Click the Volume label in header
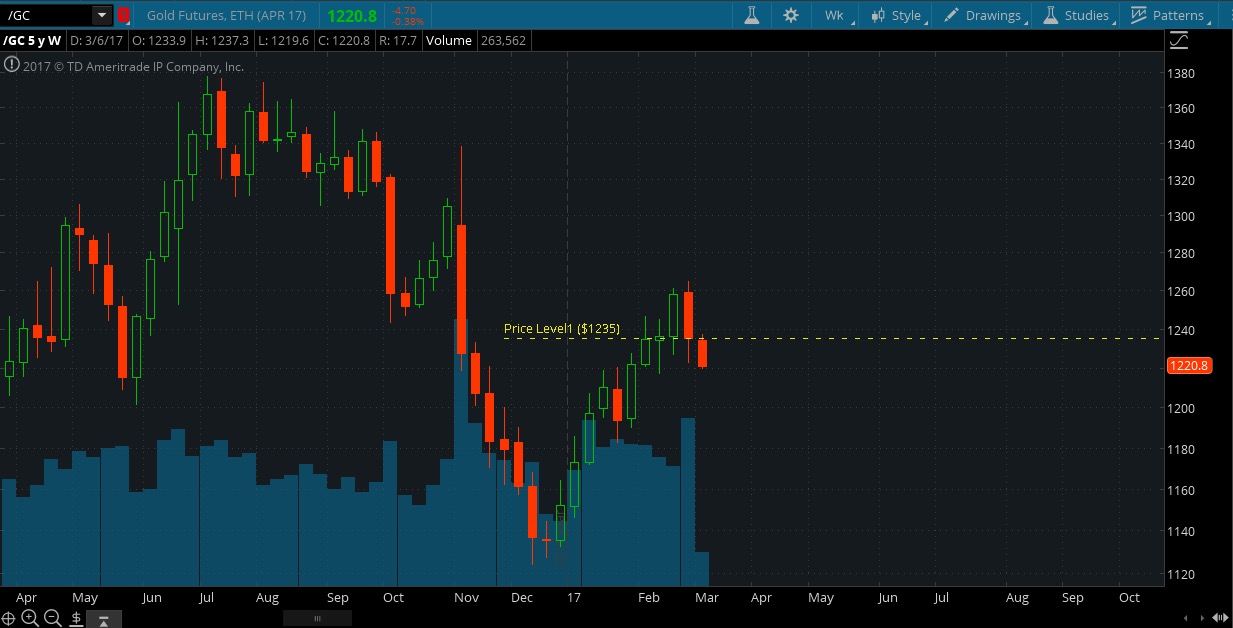Image resolution: width=1233 pixels, height=628 pixels. [x=448, y=41]
